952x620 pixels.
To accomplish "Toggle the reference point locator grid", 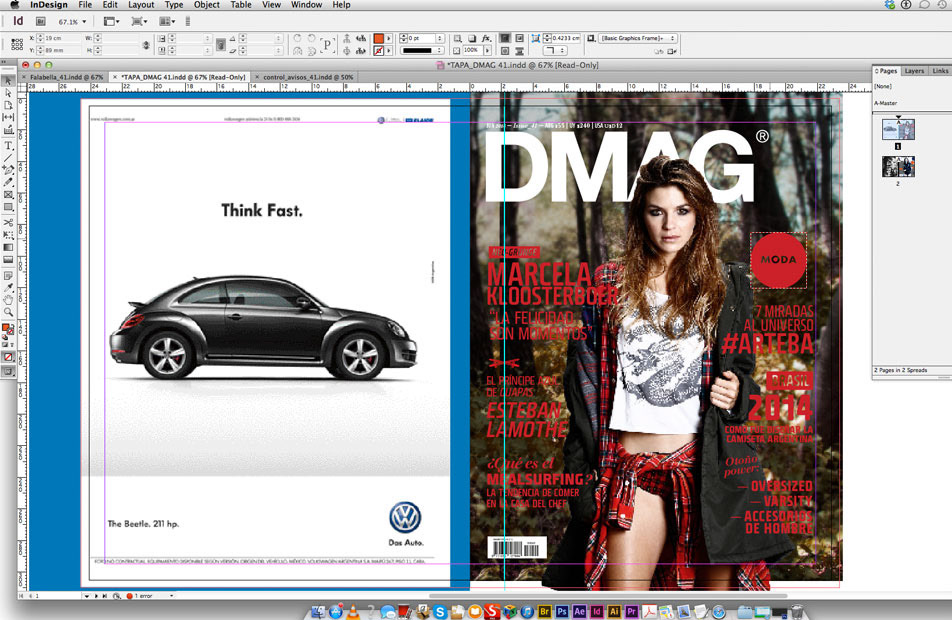I will (x=17, y=44).
